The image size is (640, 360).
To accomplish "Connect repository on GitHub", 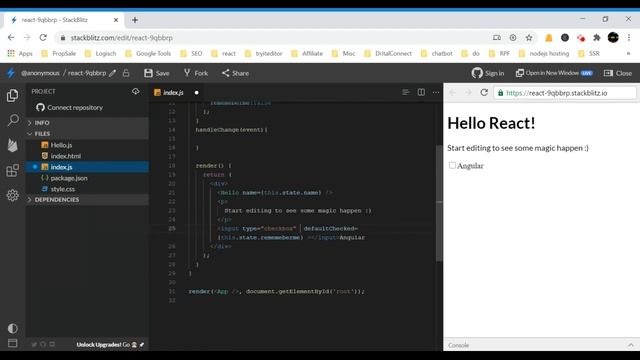I will click(69, 107).
